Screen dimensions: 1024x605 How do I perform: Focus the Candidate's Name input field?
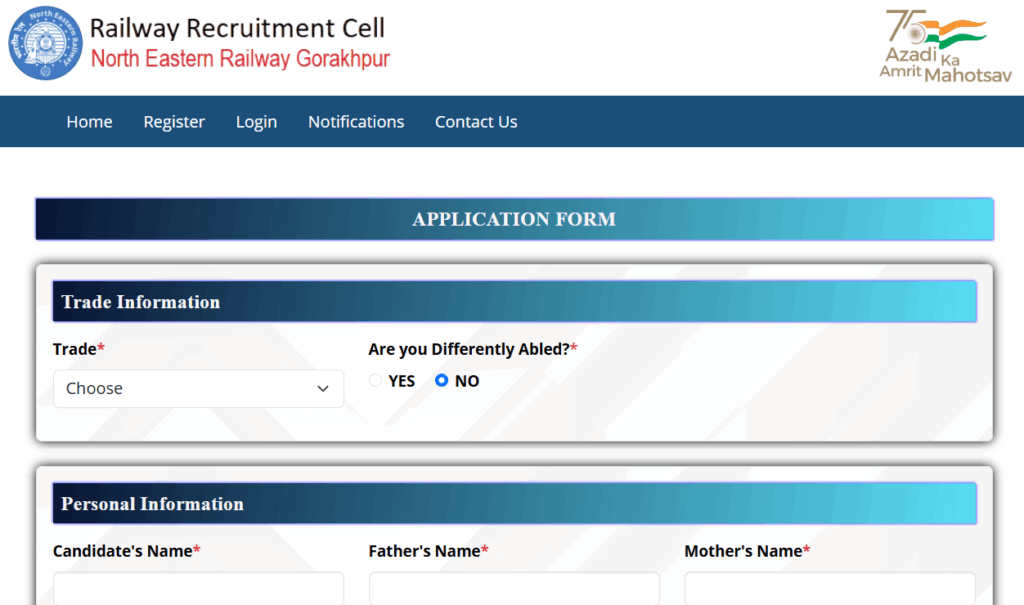[x=198, y=589]
